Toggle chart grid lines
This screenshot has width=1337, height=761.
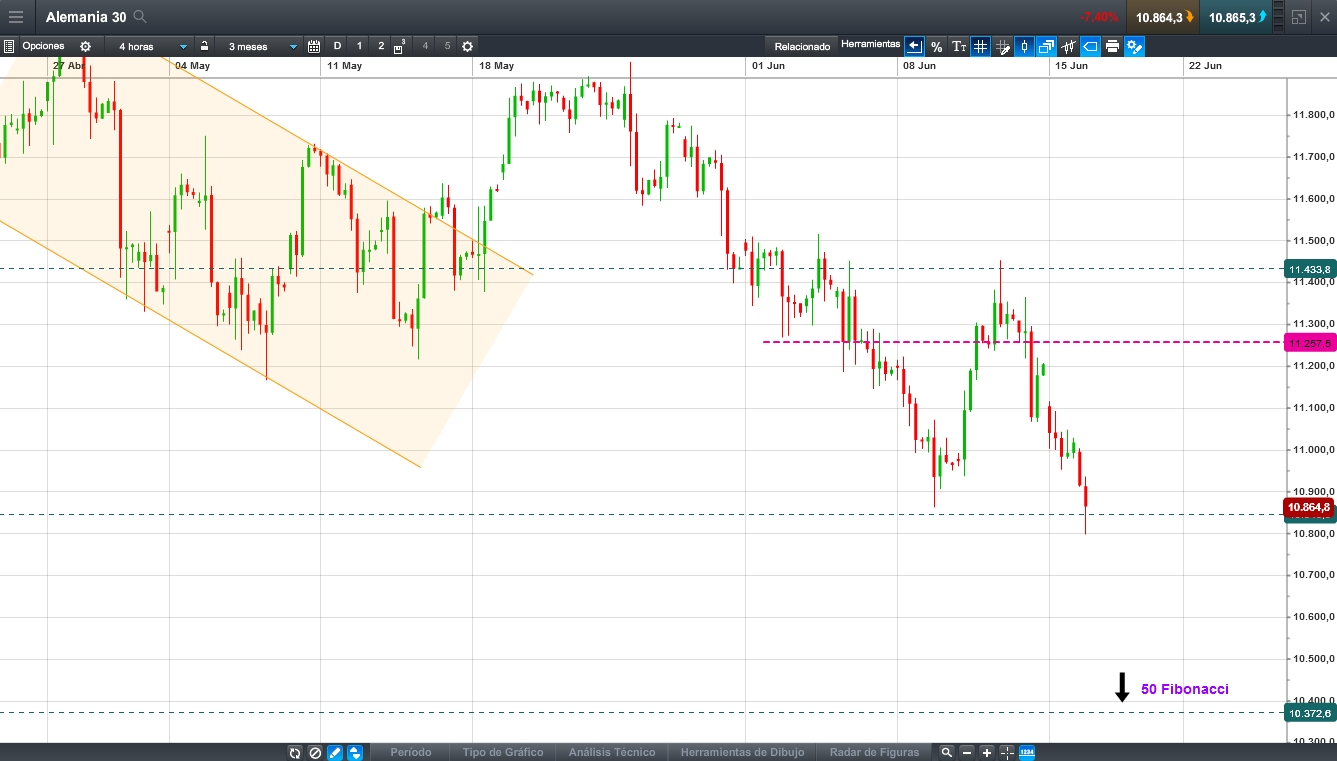tap(980, 46)
